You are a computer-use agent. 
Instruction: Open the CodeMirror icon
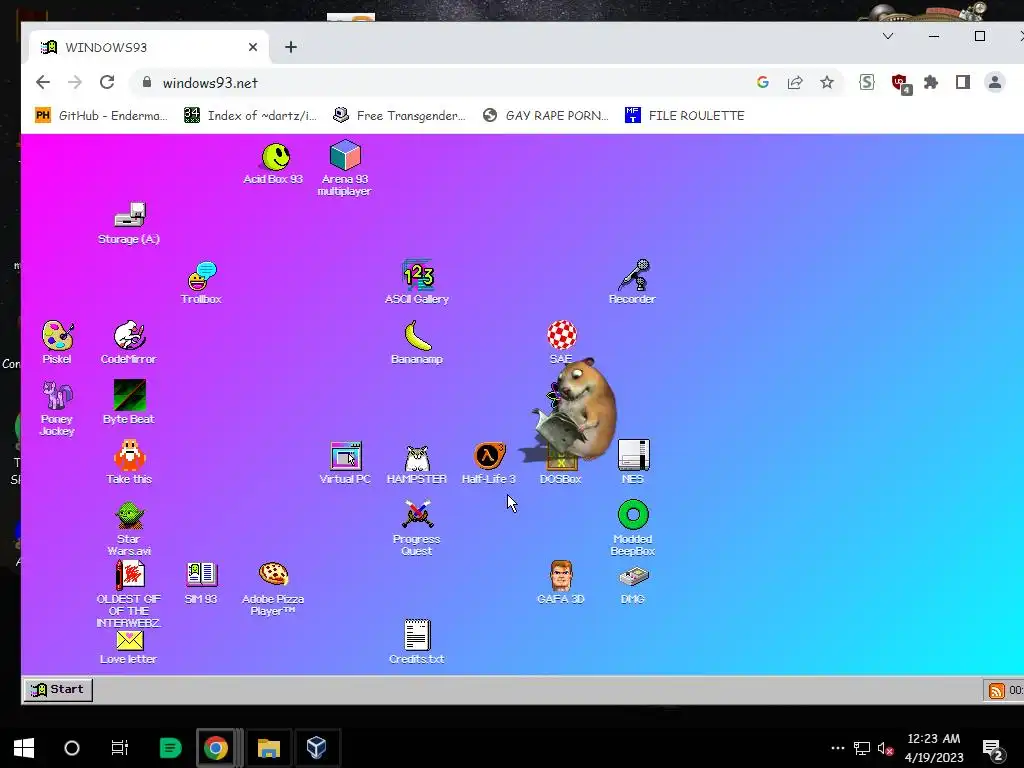[129, 342]
